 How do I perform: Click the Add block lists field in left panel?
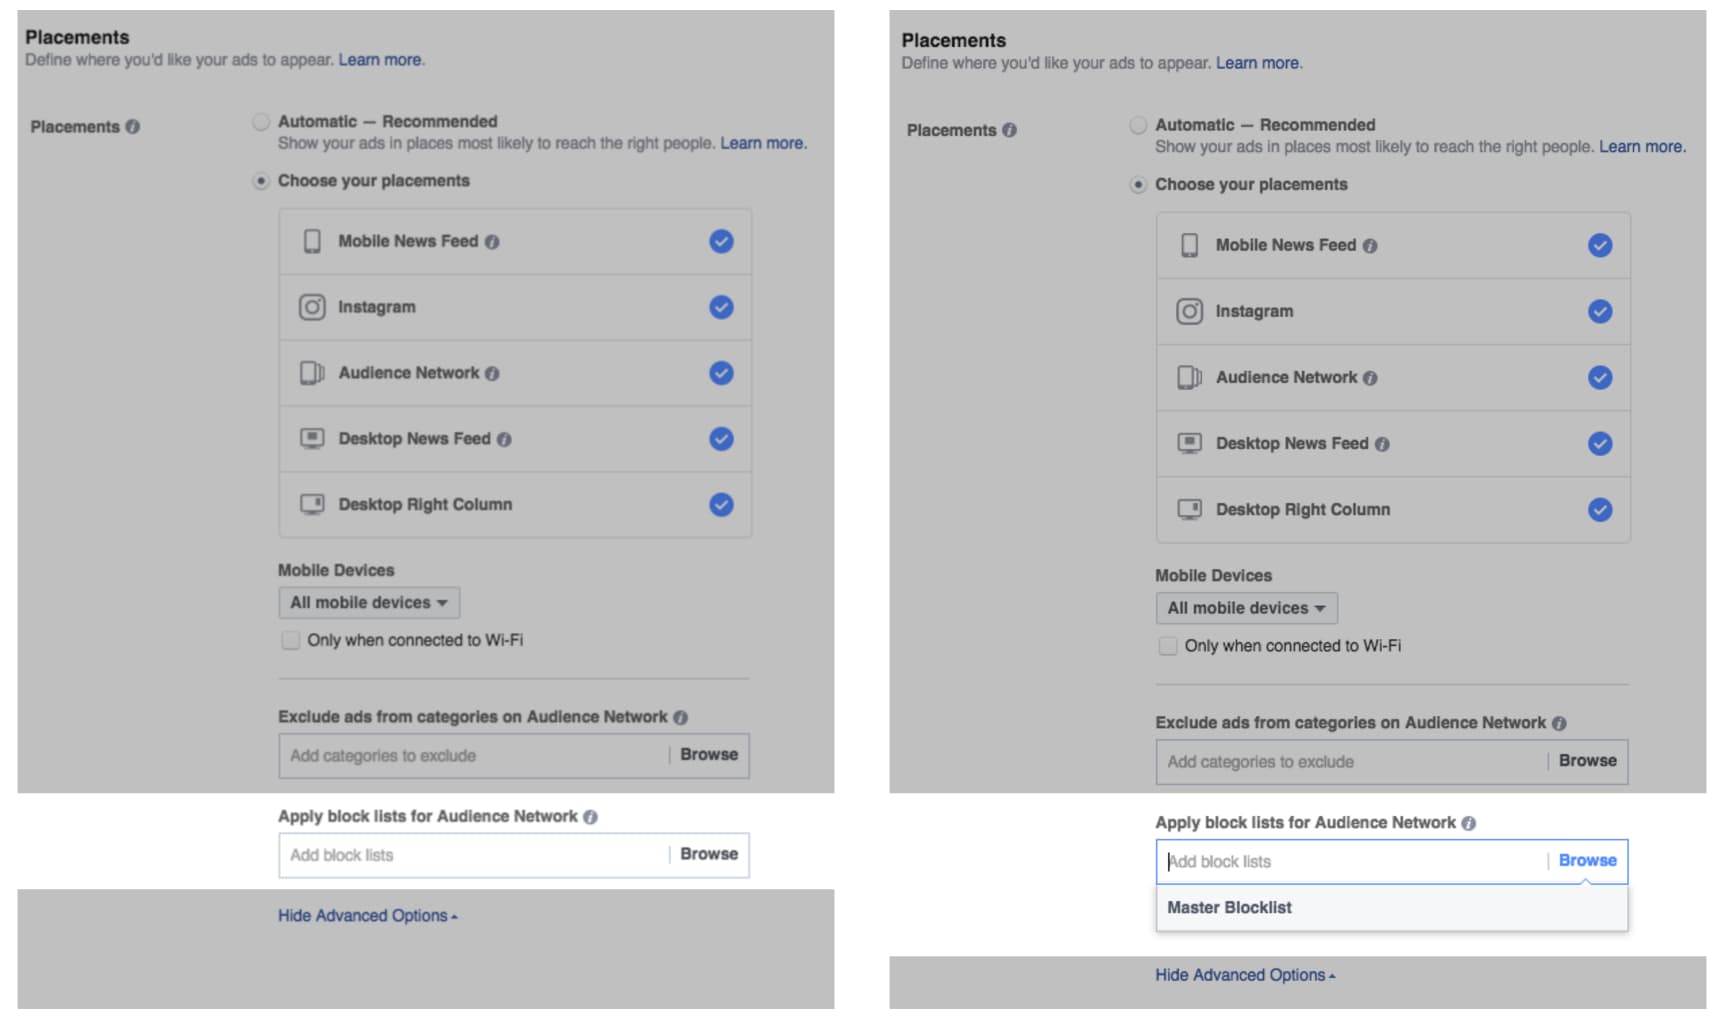472,856
